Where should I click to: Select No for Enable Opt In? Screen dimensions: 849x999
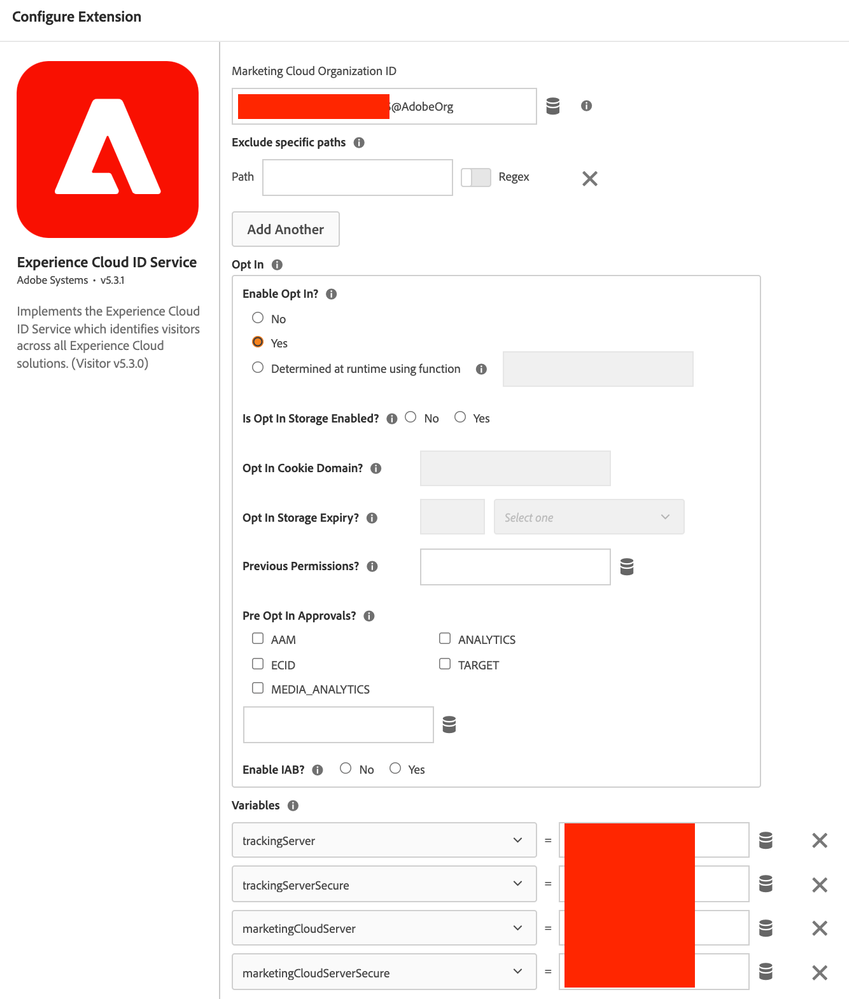(x=258, y=318)
